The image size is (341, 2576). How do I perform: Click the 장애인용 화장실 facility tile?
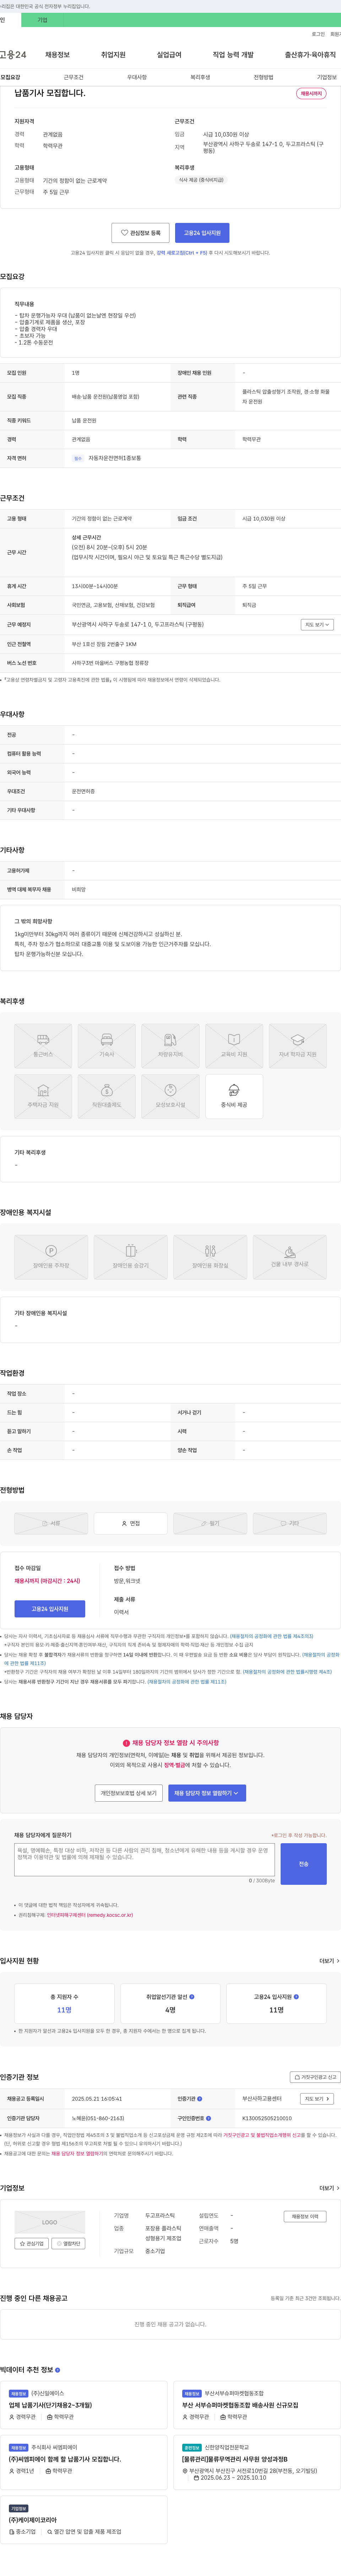click(210, 1257)
